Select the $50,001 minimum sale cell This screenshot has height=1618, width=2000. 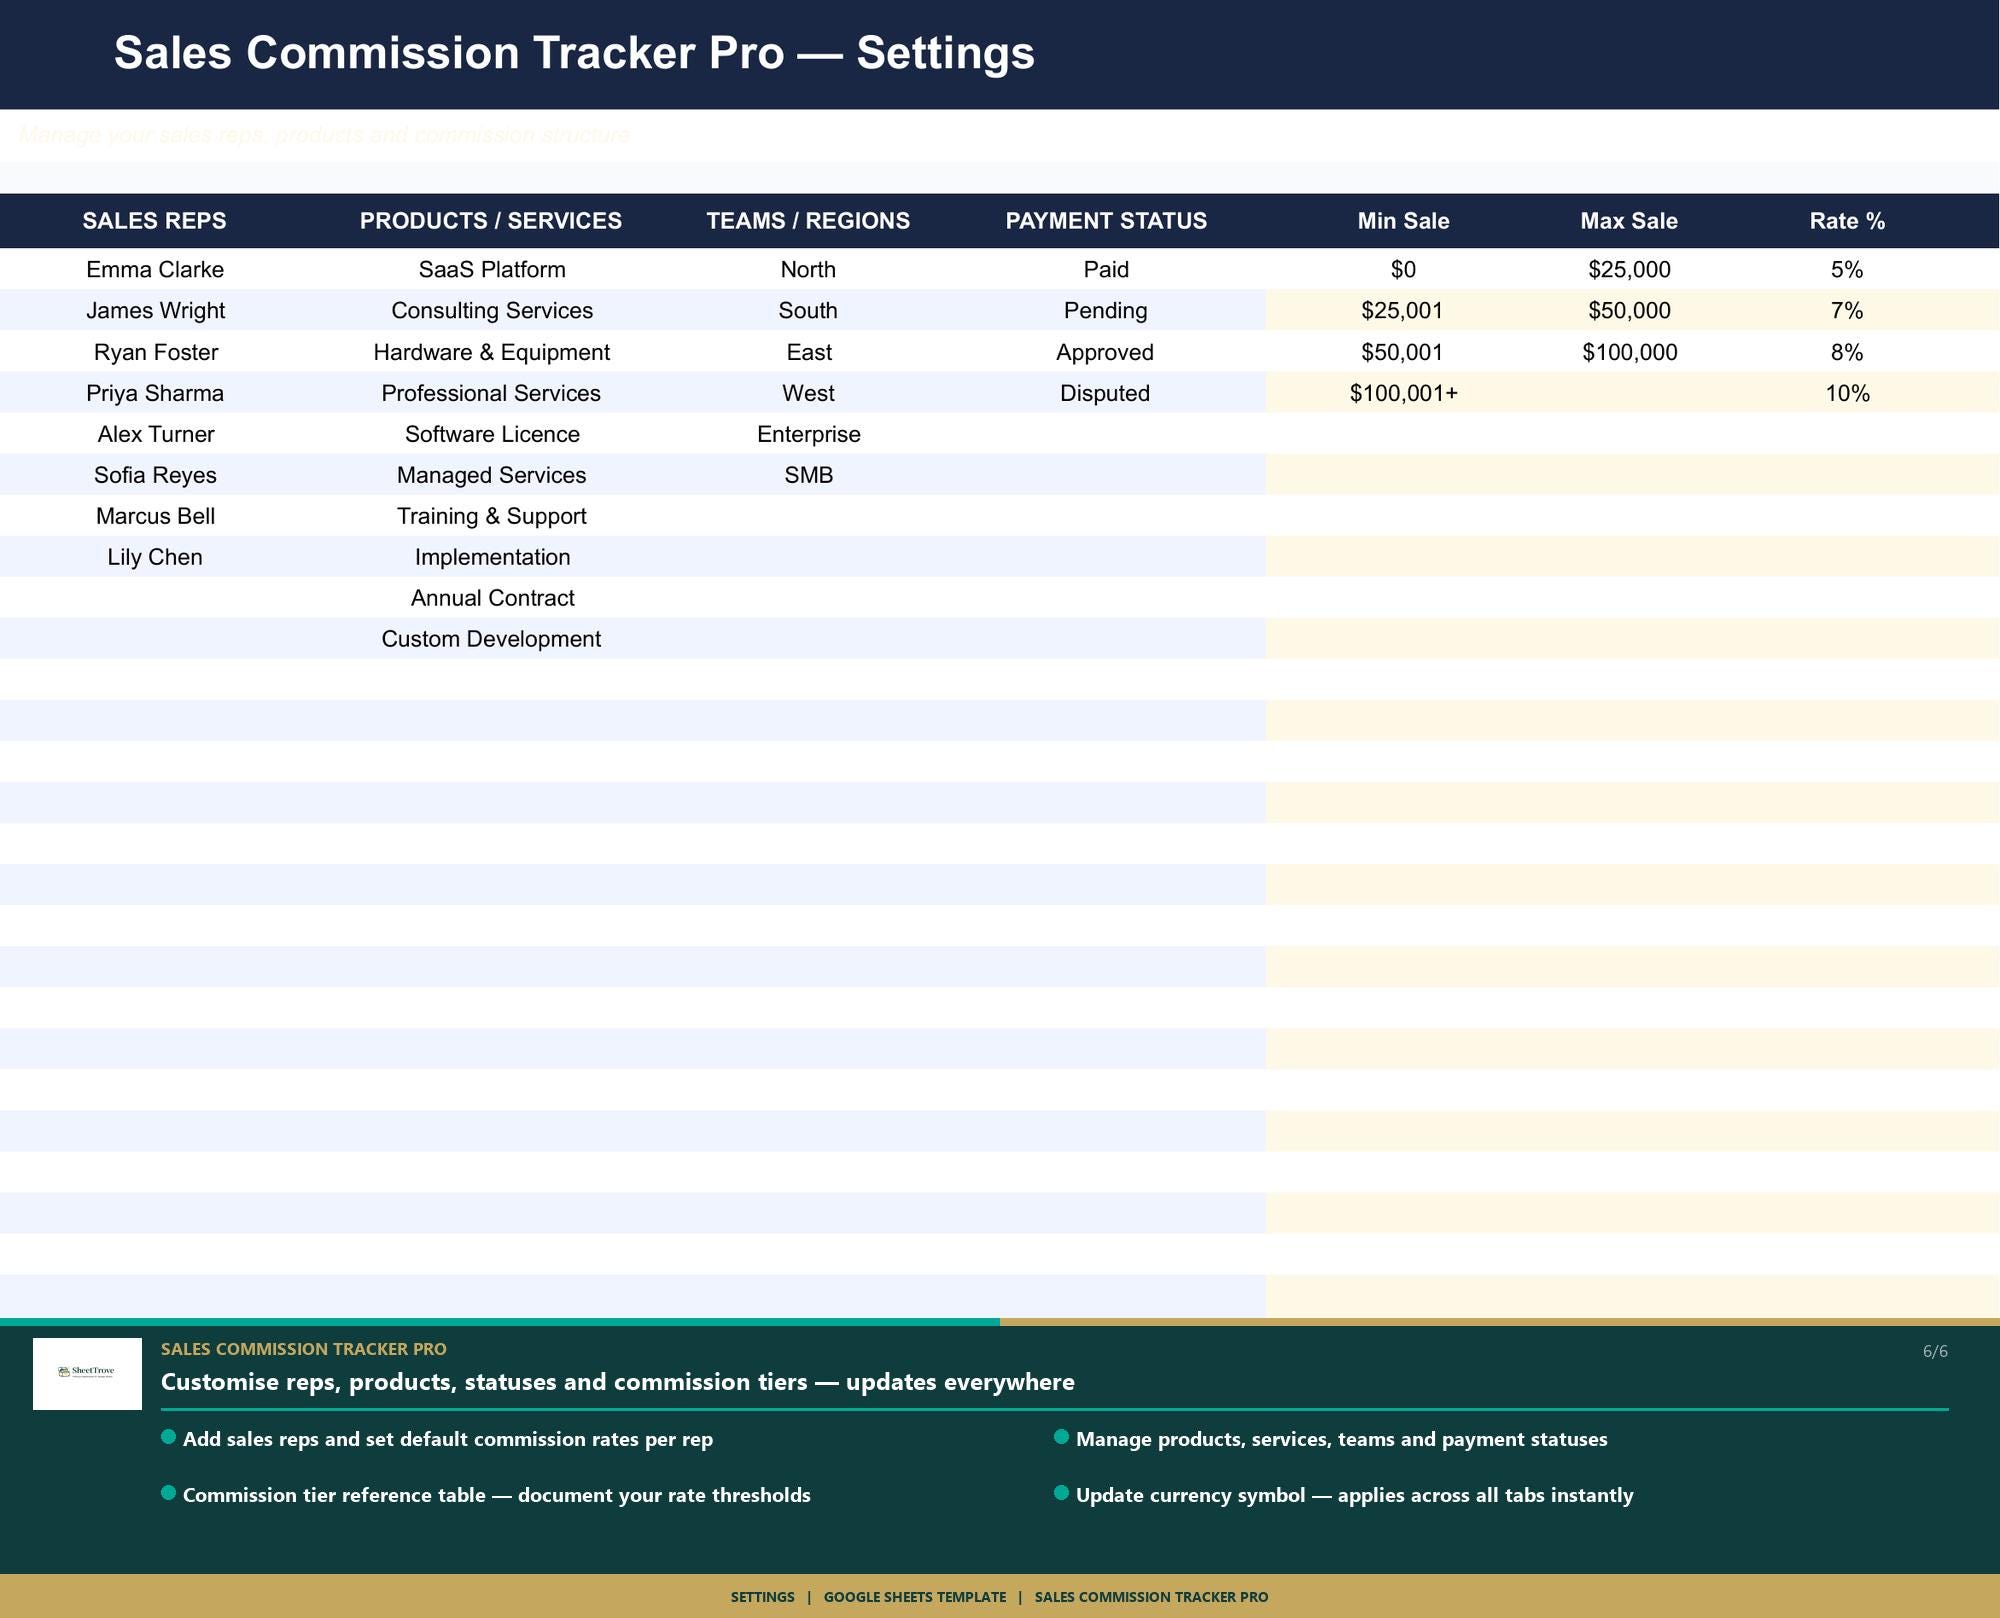1403,352
